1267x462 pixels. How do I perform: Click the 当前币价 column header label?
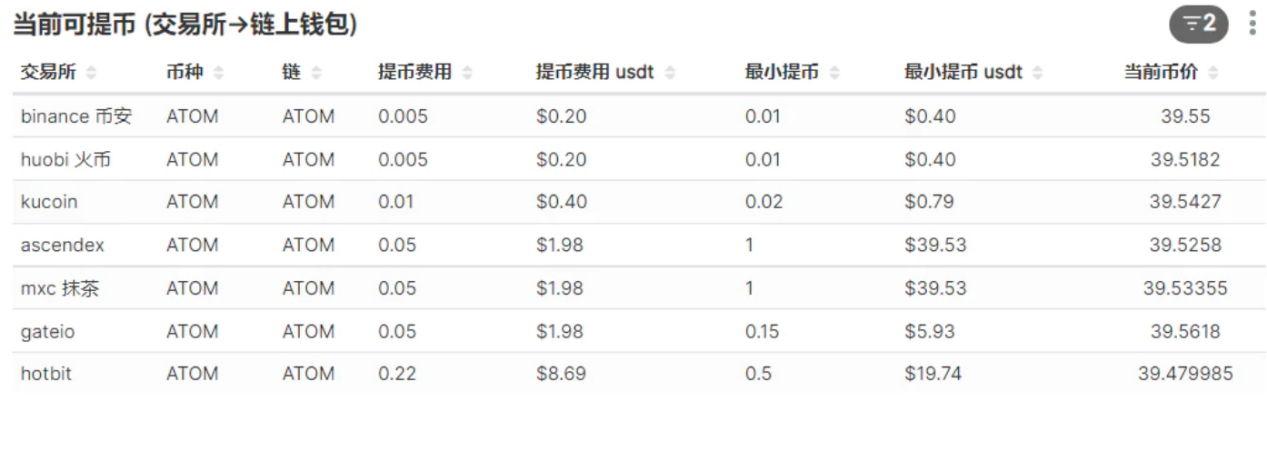1162,73
